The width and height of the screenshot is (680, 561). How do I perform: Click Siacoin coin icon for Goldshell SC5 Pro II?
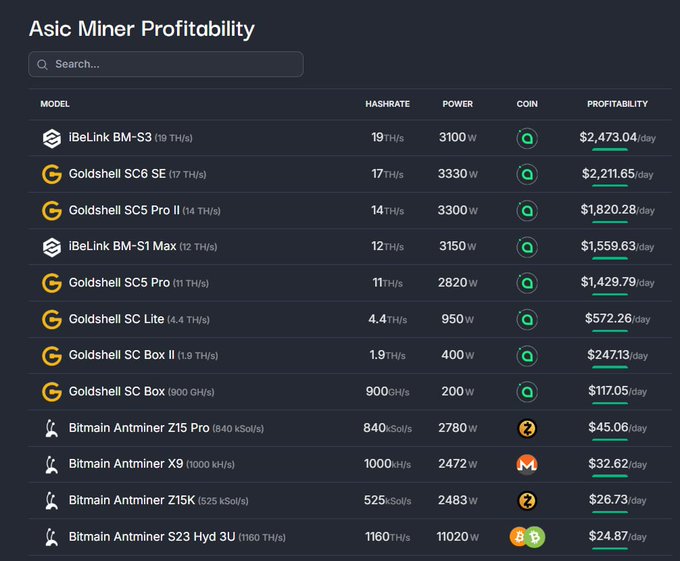(x=527, y=211)
